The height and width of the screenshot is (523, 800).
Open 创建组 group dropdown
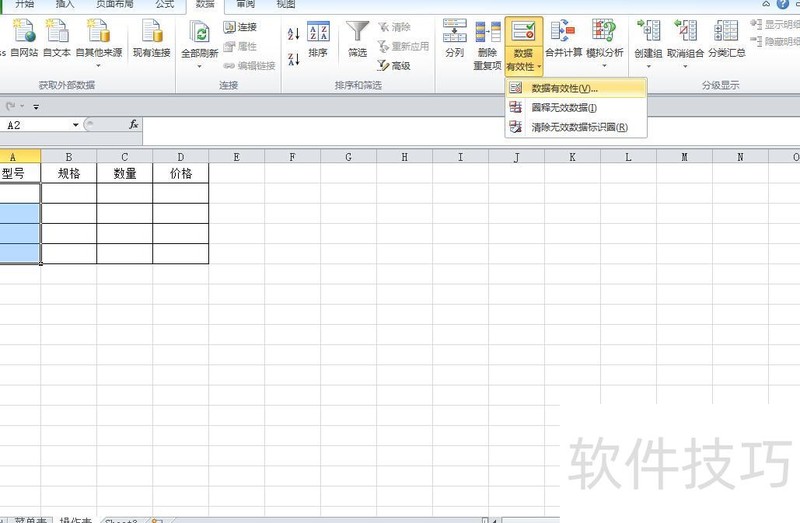click(x=648, y=44)
